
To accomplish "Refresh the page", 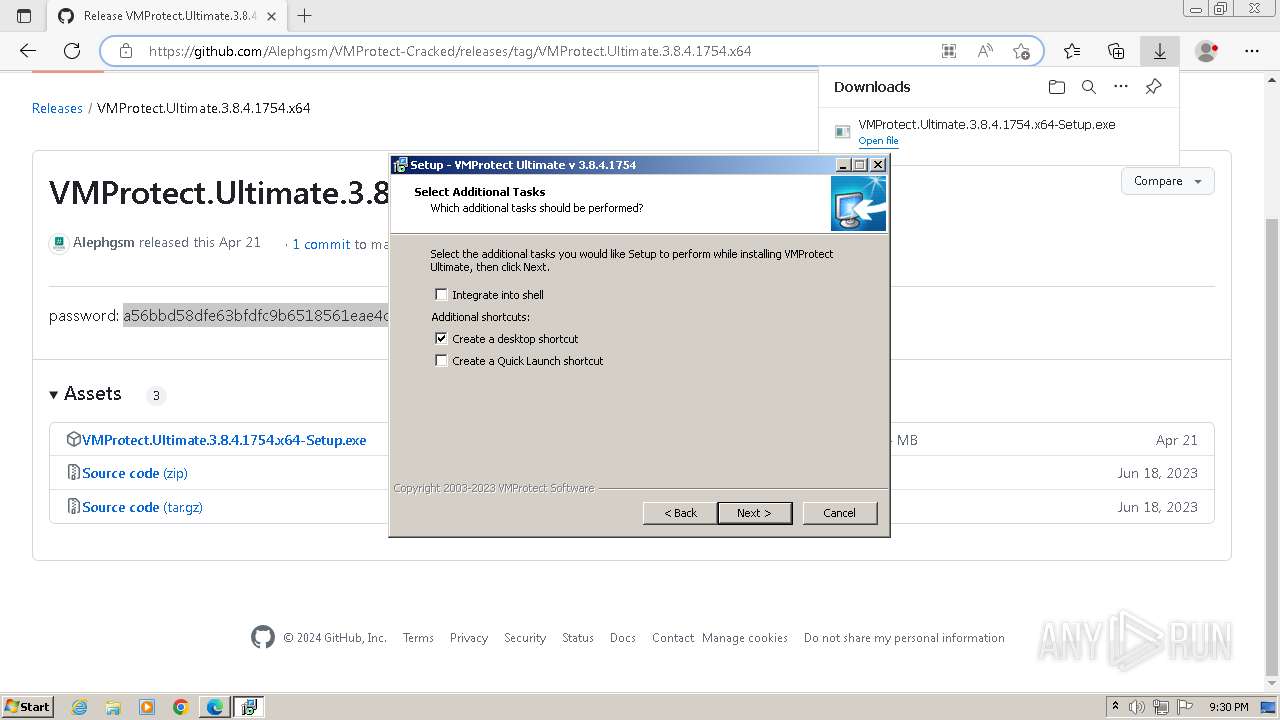I will tap(72, 51).
